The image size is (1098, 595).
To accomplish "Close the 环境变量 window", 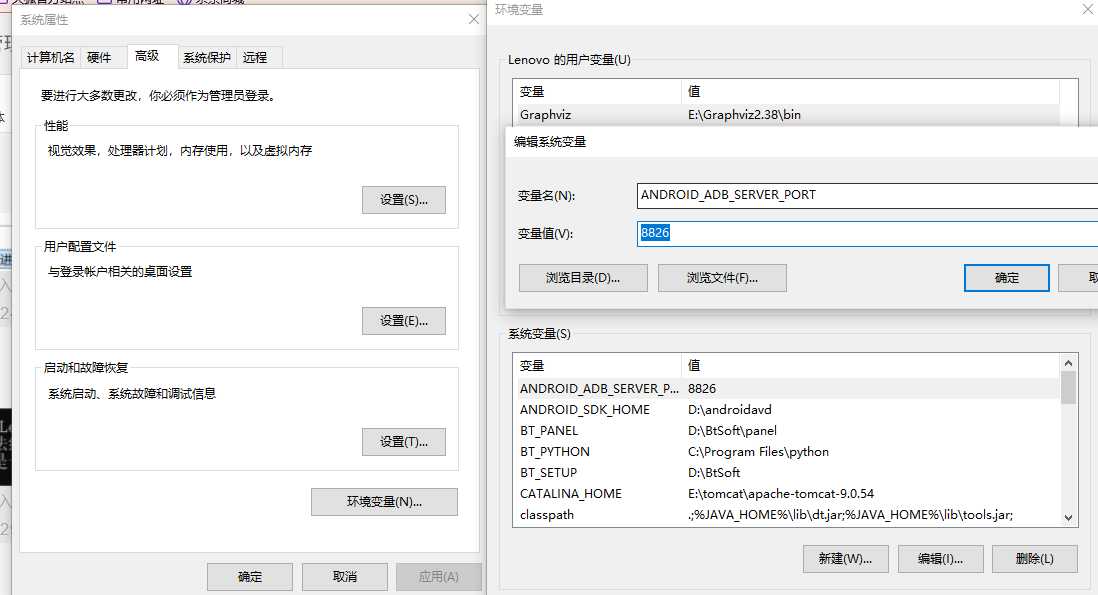I will [1088, 9].
